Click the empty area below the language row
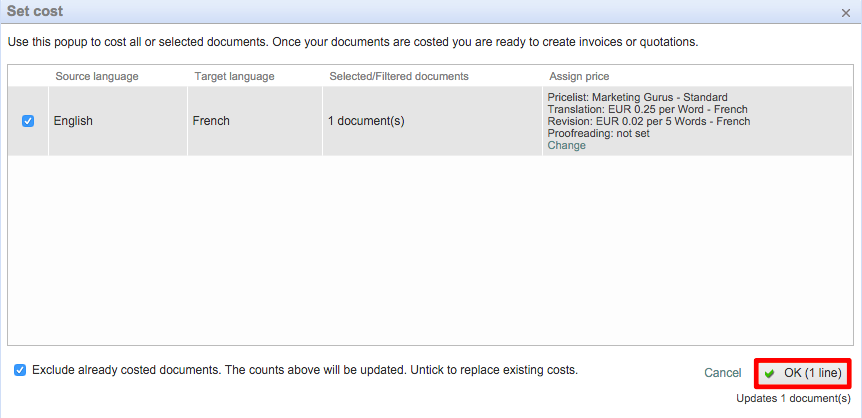862x418 pixels. pyautogui.click(x=430, y=250)
